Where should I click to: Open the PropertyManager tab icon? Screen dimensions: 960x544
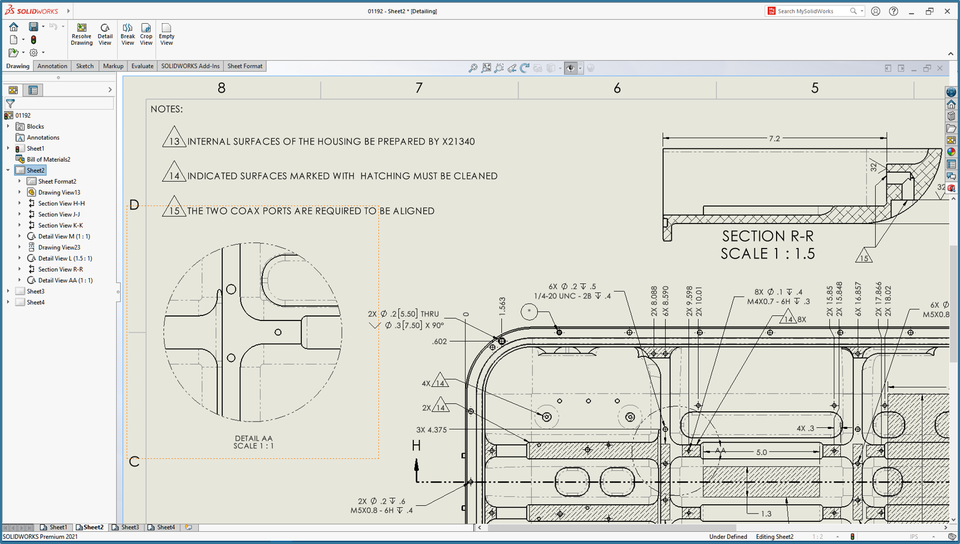tap(33, 90)
